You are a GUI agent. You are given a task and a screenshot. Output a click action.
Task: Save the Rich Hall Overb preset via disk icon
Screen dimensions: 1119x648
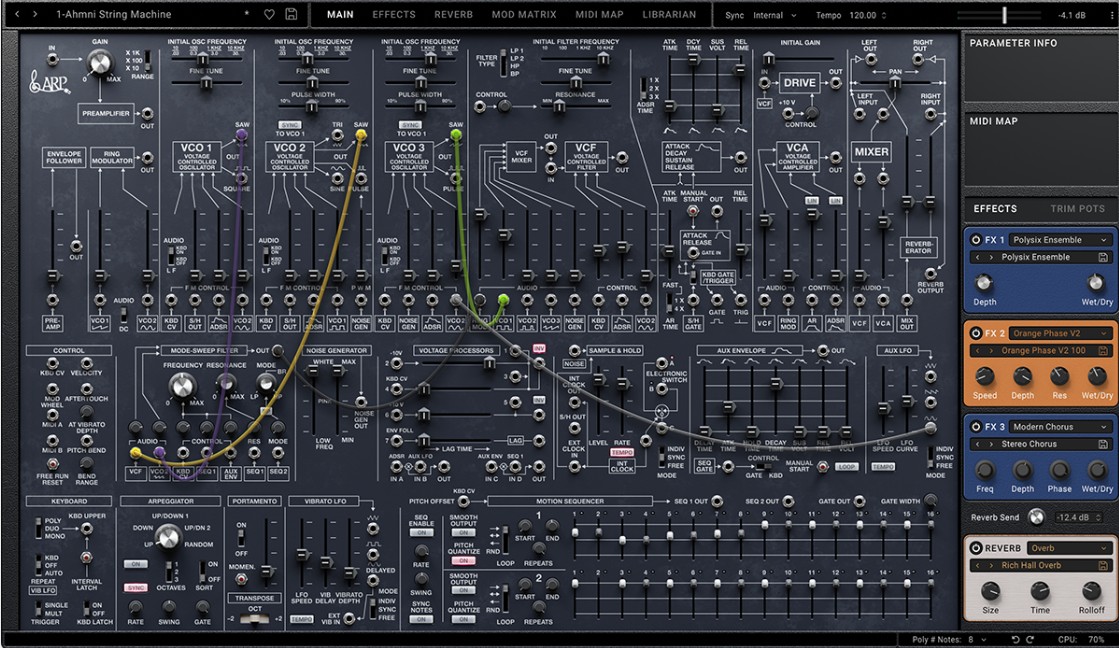click(x=1103, y=565)
